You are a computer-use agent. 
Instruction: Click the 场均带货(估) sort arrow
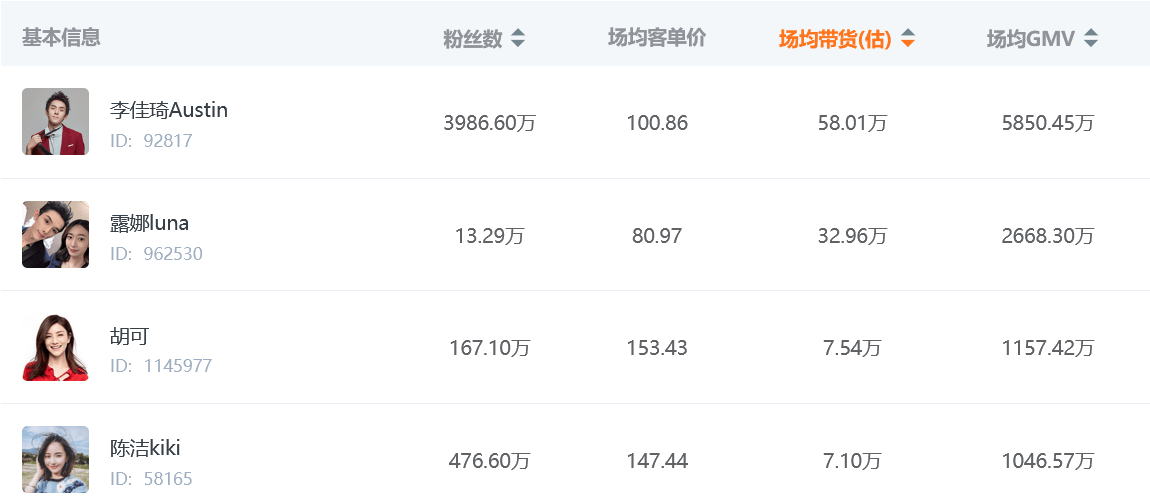pyautogui.click(x=907, y=39)
